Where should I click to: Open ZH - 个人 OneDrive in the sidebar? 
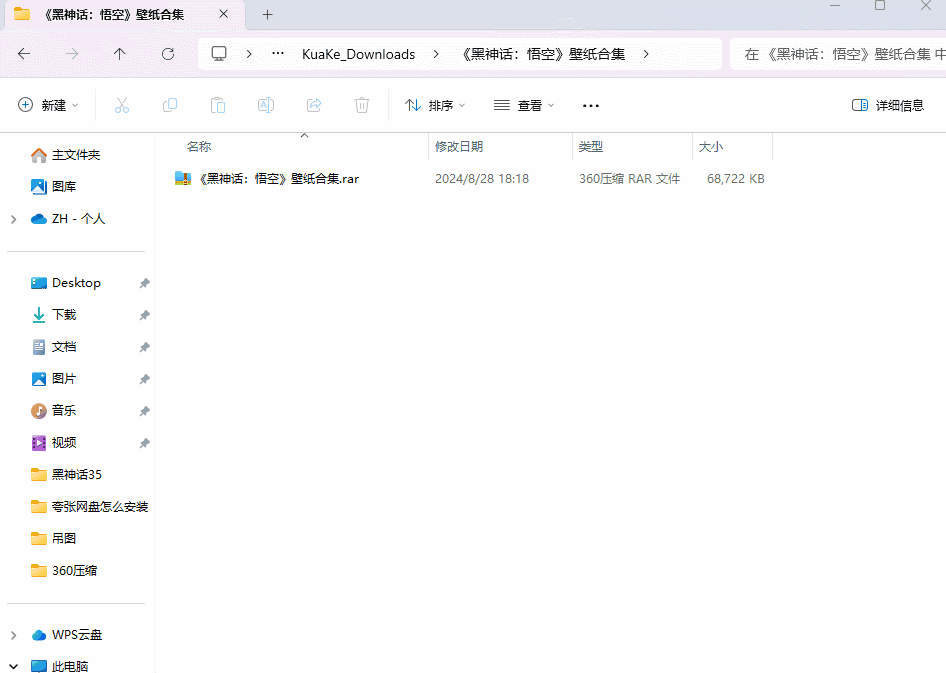[x=68, y=219]
